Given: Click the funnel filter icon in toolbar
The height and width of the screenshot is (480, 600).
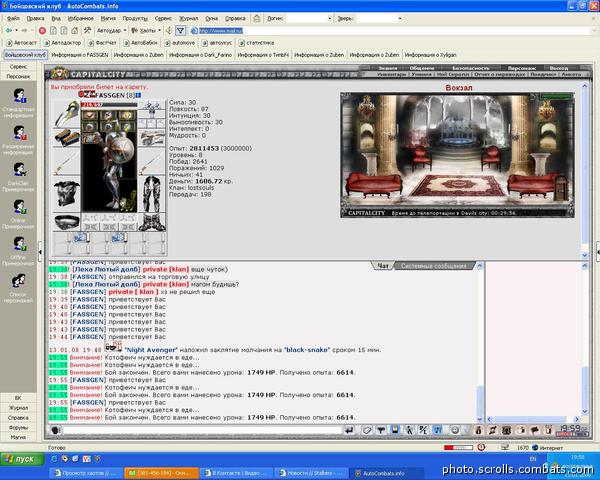Looking at the screenshot, I should click(180, 31).
